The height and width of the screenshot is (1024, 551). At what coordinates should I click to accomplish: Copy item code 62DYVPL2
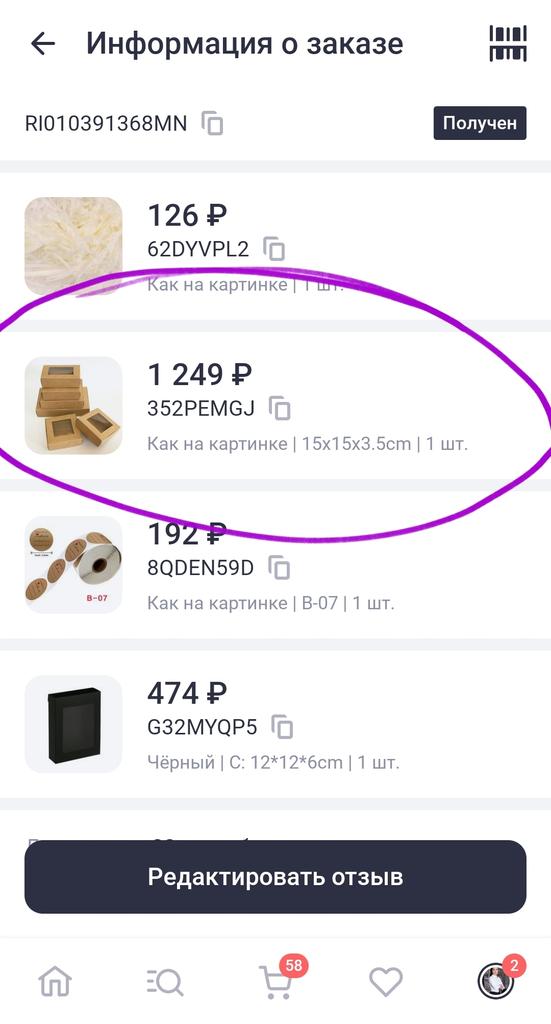pyautogui.click(x=274, y=249)
